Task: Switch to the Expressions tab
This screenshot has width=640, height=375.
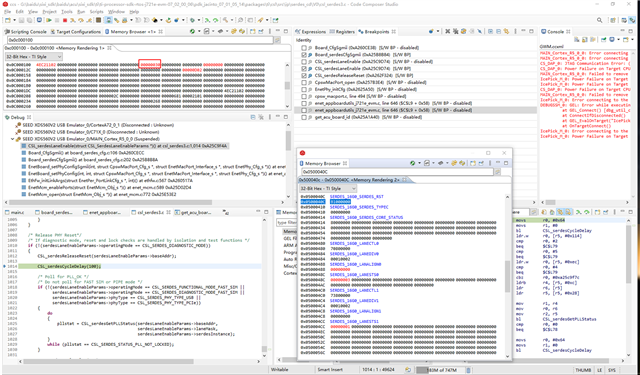Action: 311,31
